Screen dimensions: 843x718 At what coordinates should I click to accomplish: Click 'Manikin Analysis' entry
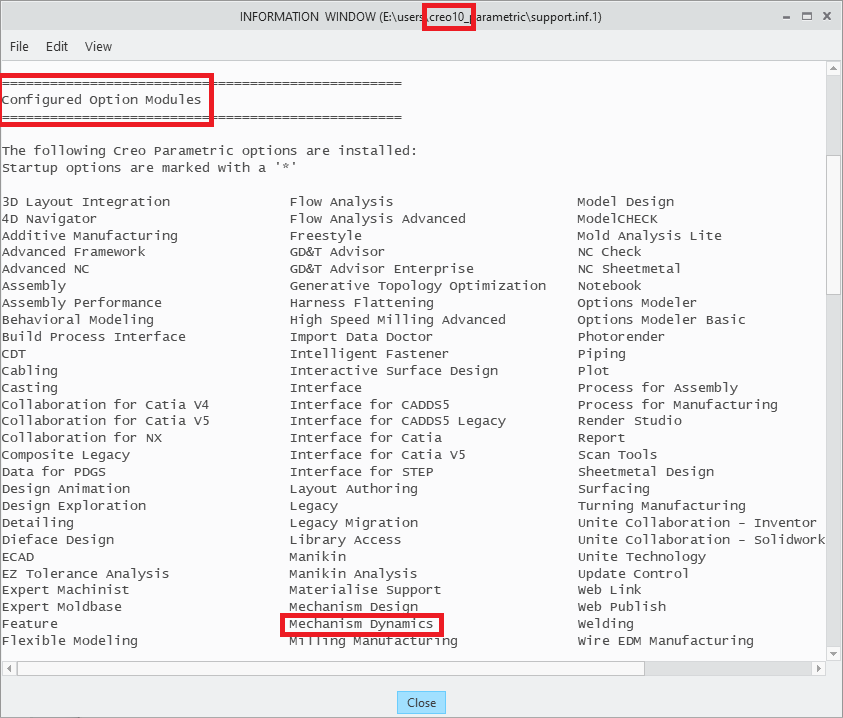[353, 574]
